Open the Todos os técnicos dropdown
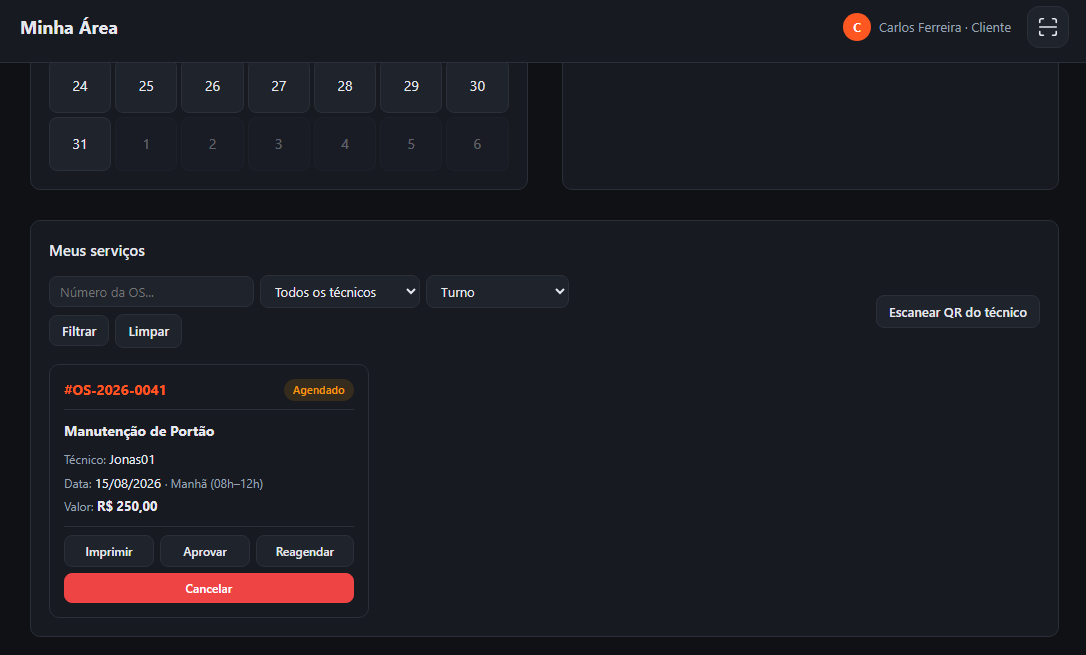This screenshot has height=655, width=1086. click(x=339, y=291)
